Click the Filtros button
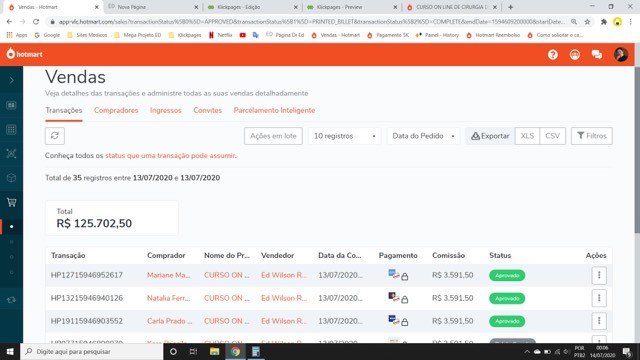This screenshot has height=360, width=640. pyautogui.click(x=591, y=136)
